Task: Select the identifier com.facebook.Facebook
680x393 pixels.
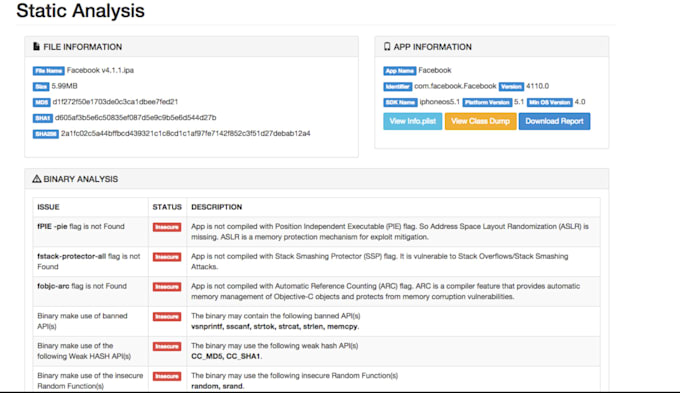Action: (455, 86)
